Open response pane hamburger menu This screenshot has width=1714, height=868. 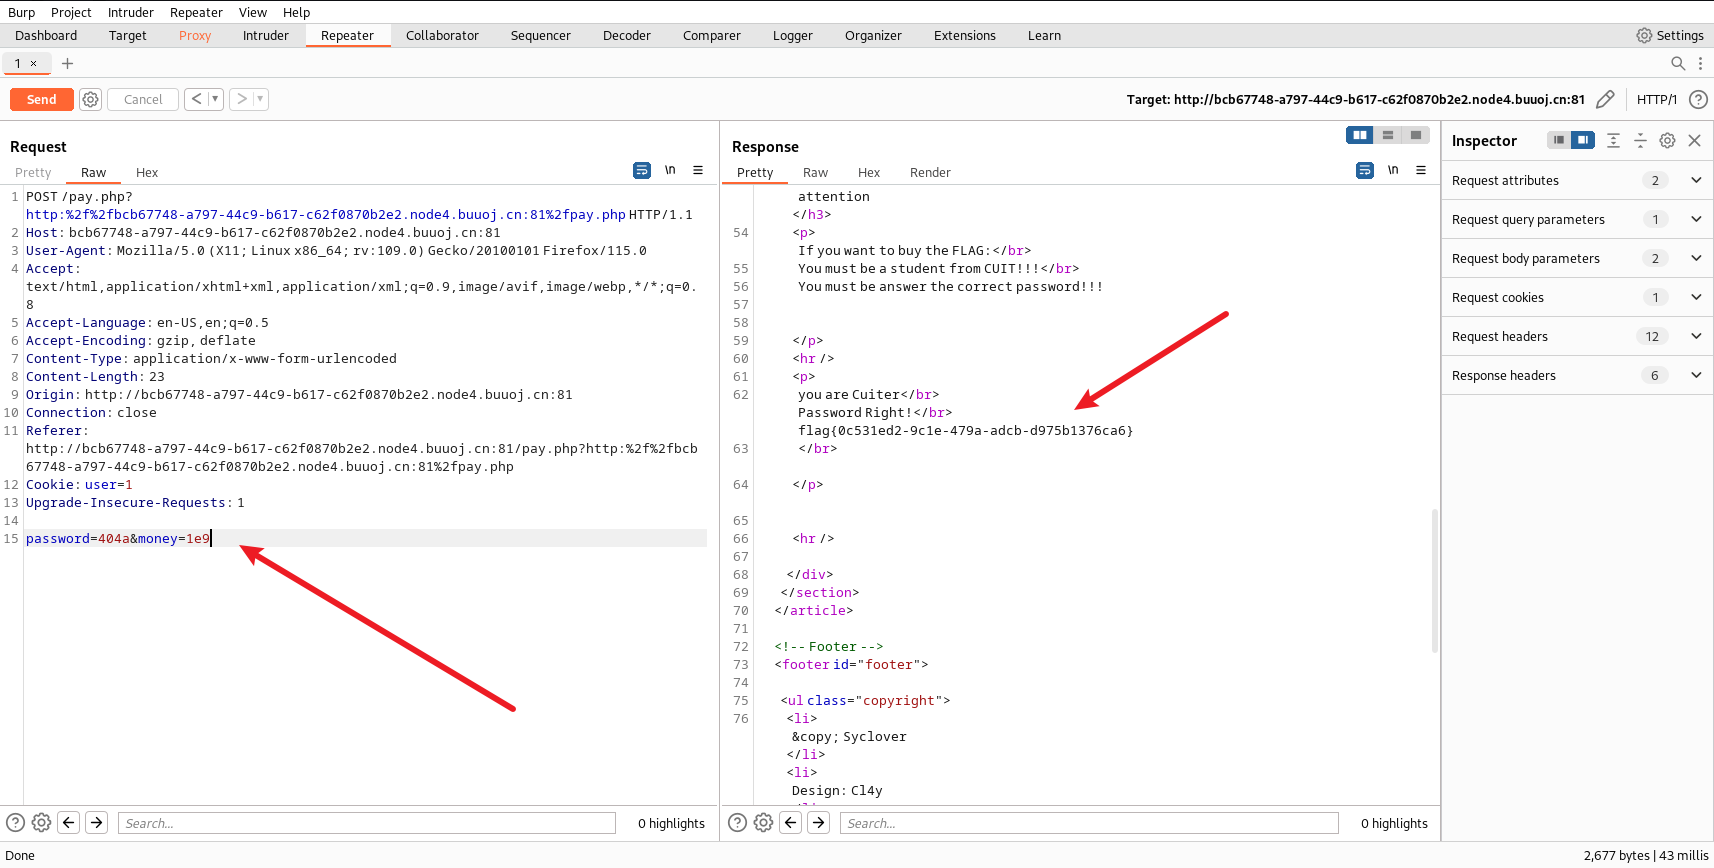1421,170
